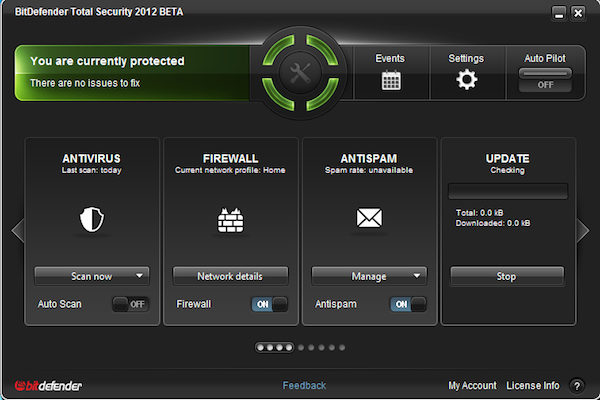
Task: Click 'Last scan: today' text
Action: (91, 170)
